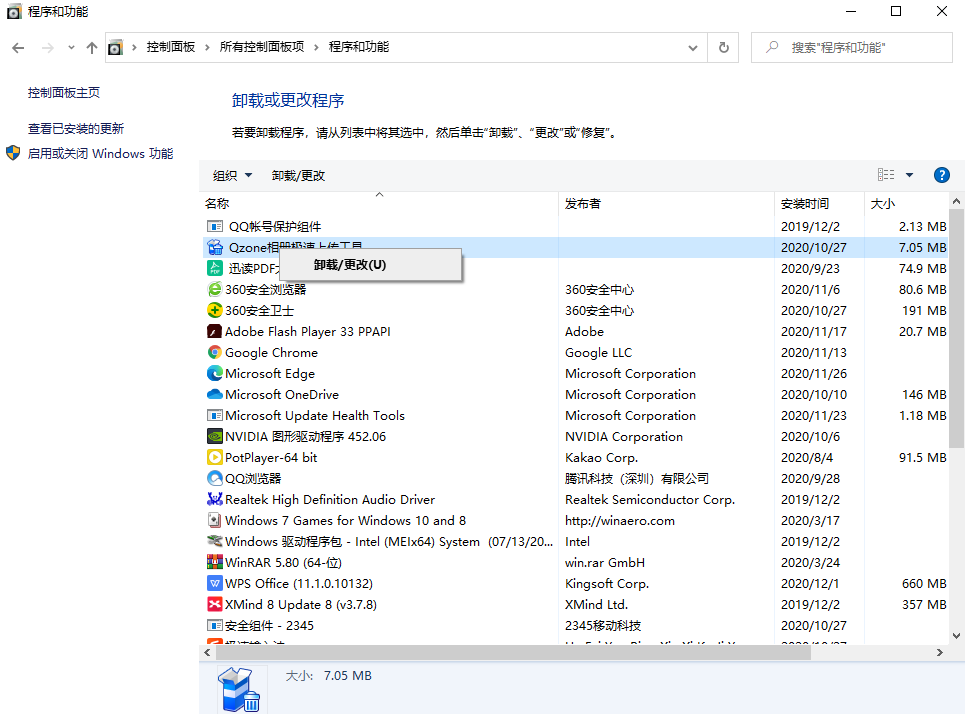The height and width of the screenshot is (714, 965).
Task: Open 启用或关闭 Windows 功能 via its shield icon
Action: pyautogui.click(x=14, y=153)
